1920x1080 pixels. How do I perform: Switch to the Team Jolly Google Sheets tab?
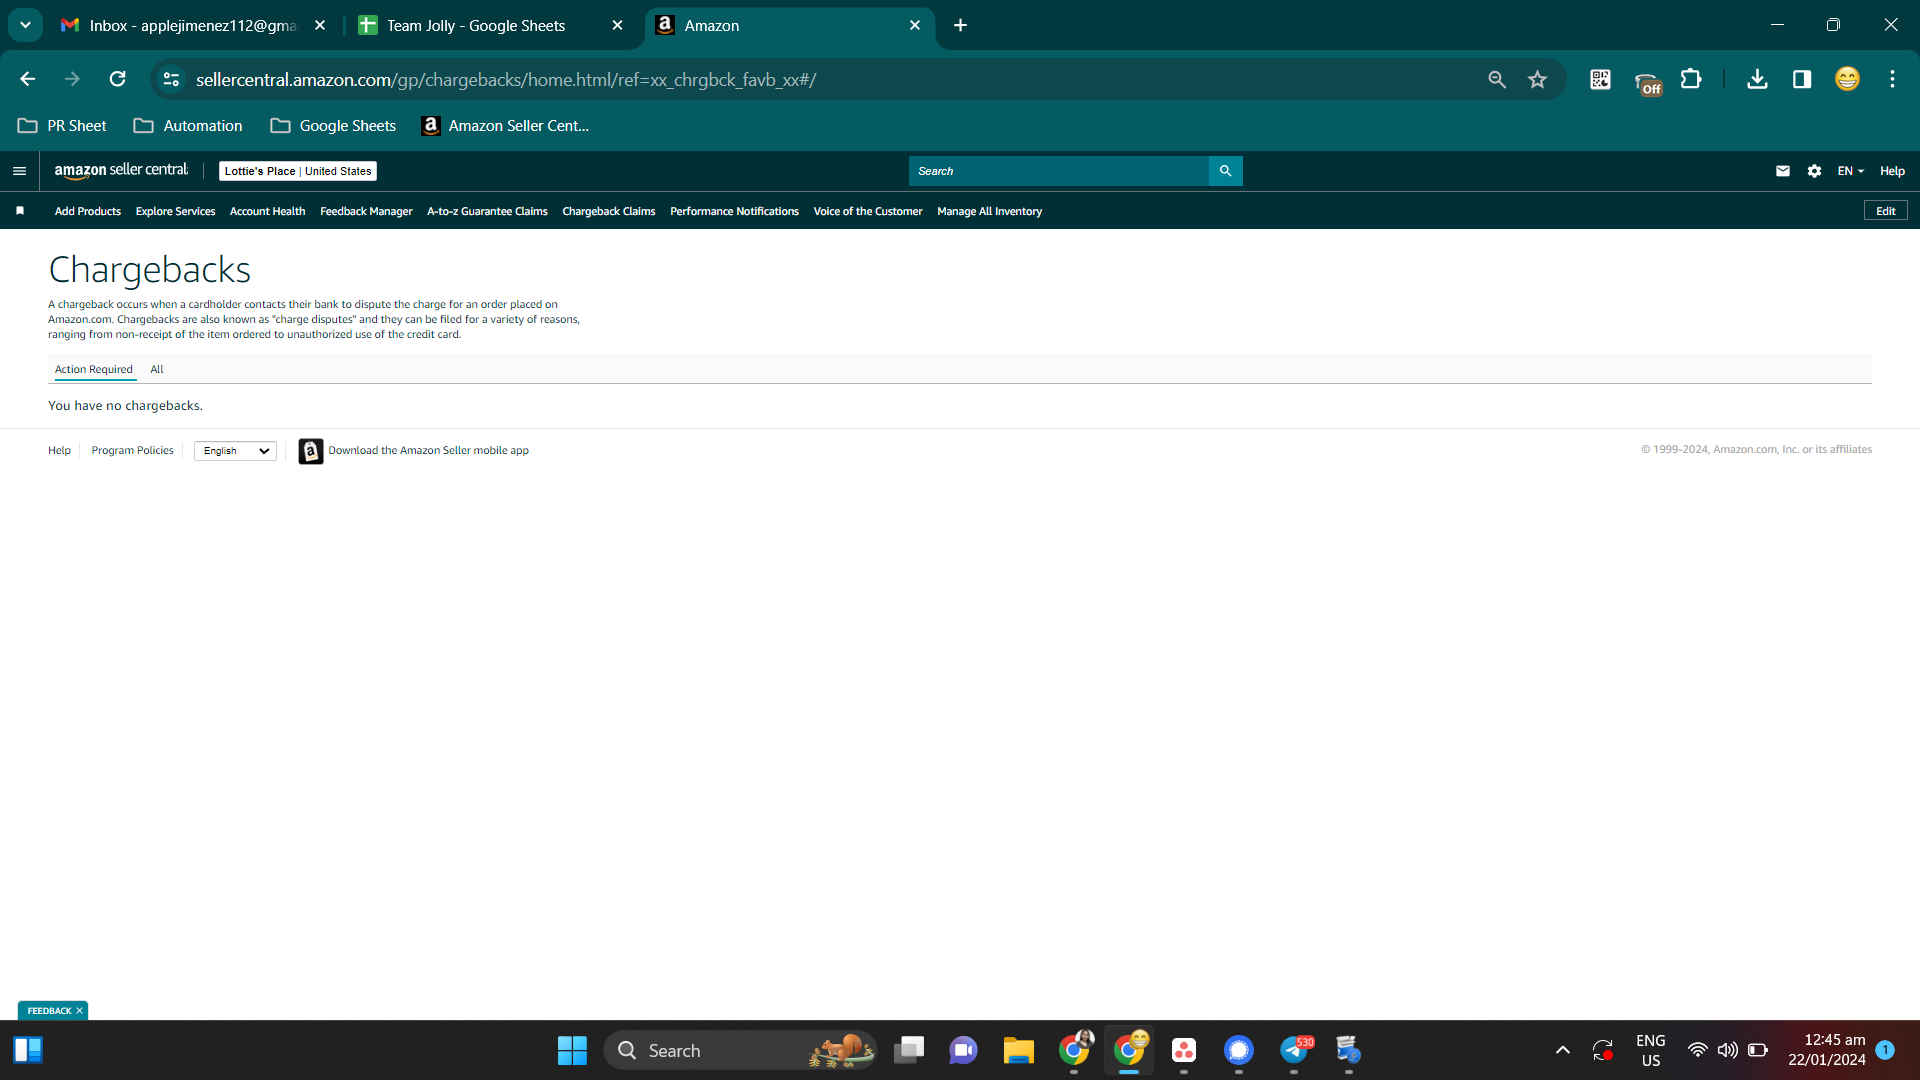(476, 25)
